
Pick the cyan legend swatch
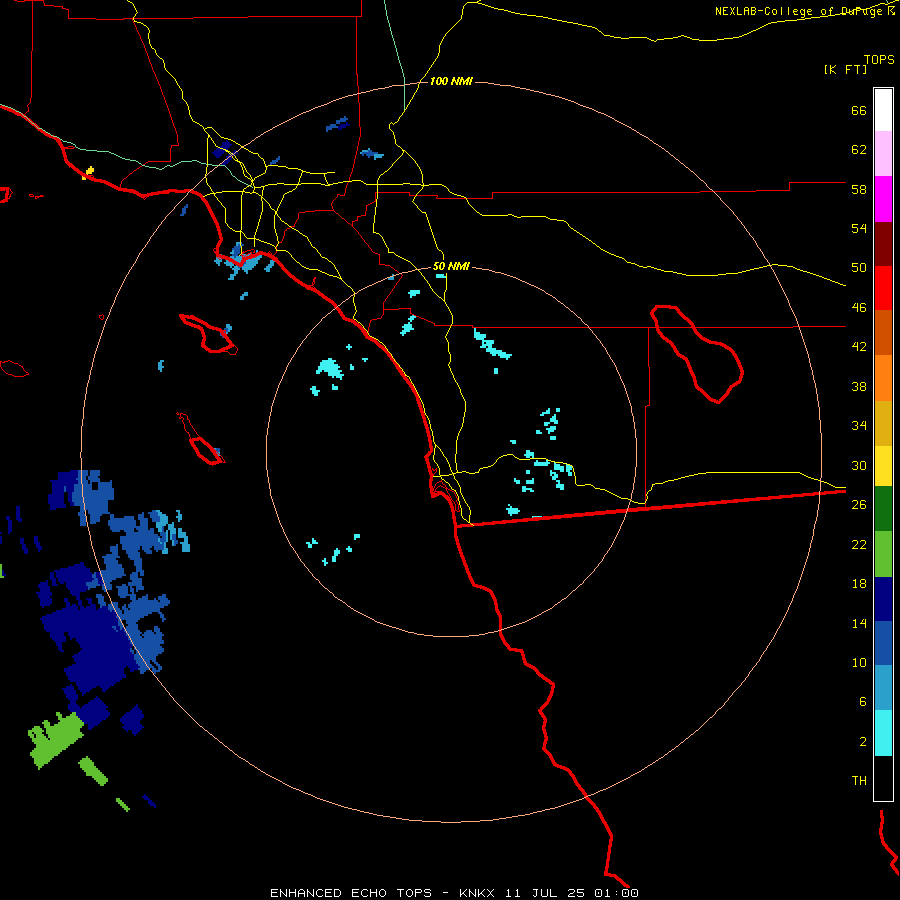coord(883,733)
